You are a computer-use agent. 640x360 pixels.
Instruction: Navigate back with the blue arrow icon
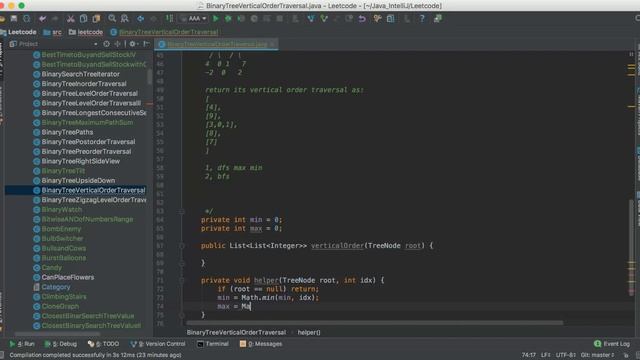140,19
